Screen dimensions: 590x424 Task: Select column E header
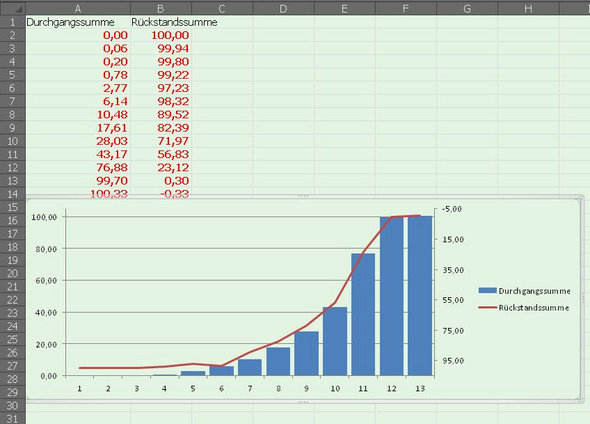click(x=345, y=9)
